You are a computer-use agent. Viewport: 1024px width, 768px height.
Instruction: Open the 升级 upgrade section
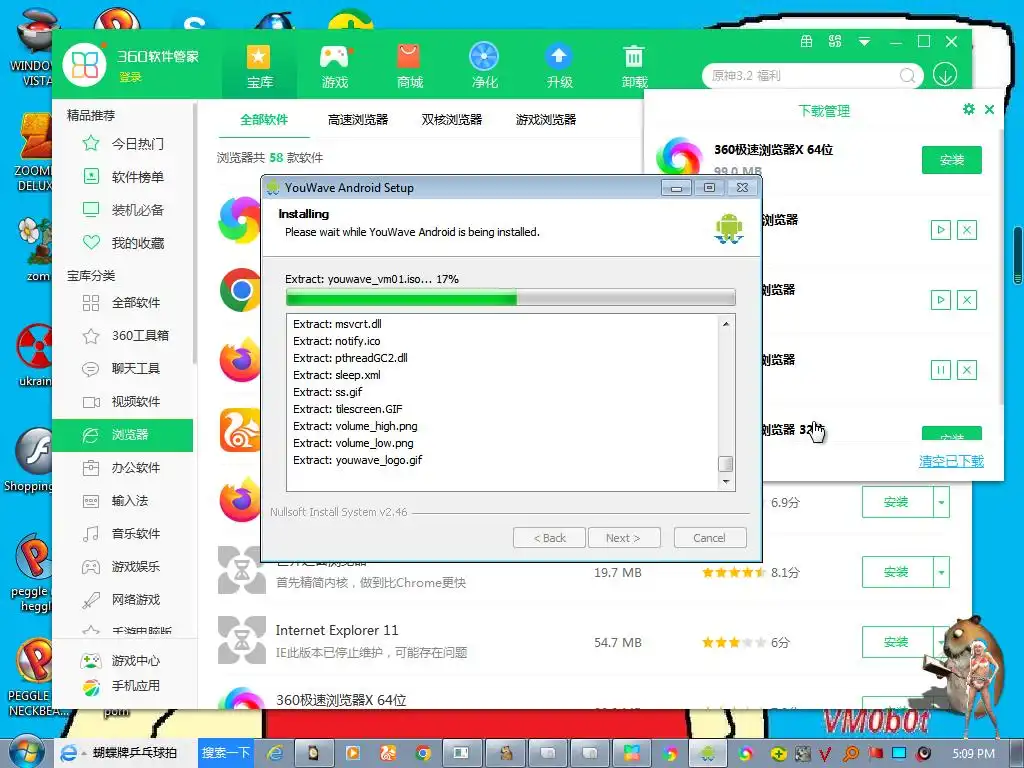pos(559,67)
